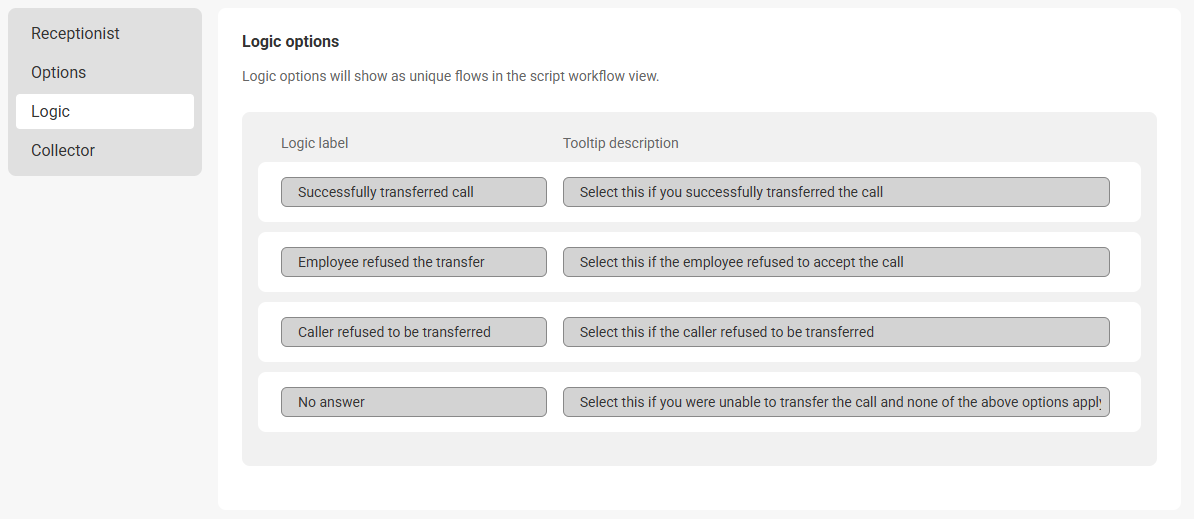
Task: Edit tooltip 'unable to transfer the call' field
Action: pyautogui.click(x=835, y=402)
